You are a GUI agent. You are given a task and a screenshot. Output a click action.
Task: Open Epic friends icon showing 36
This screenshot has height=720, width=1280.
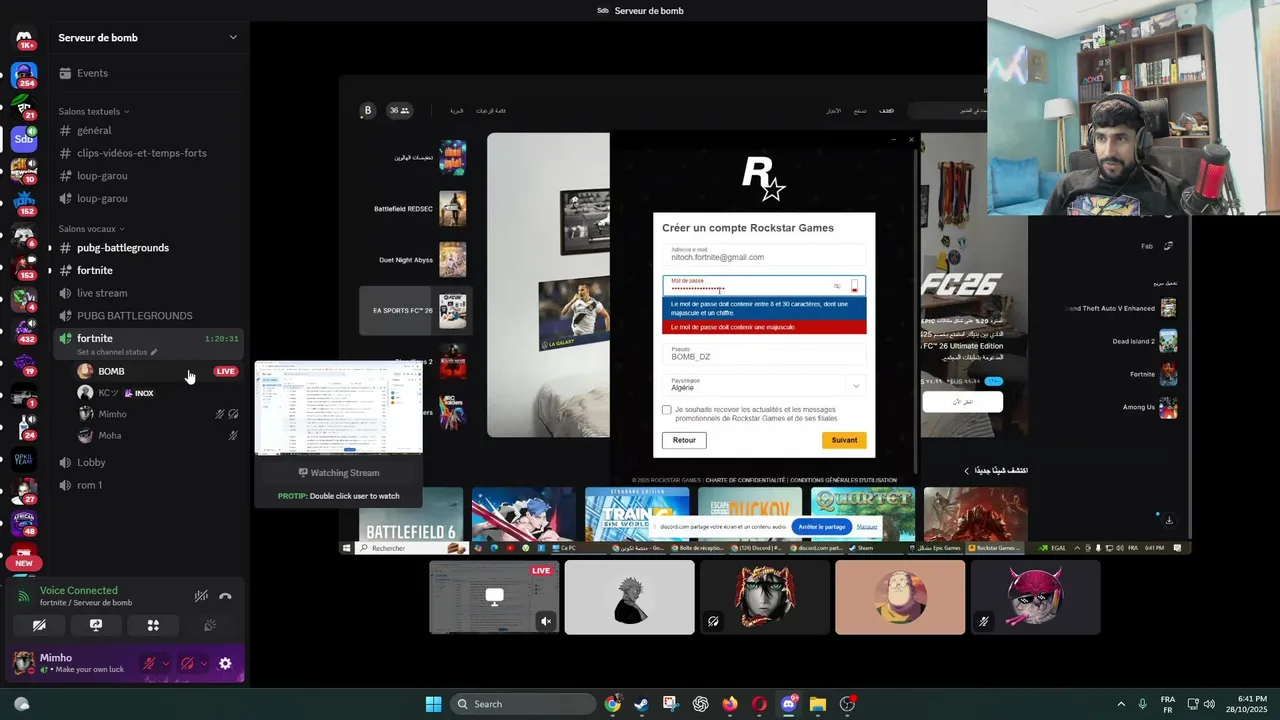pyautogui.click(x=400, y=110)
